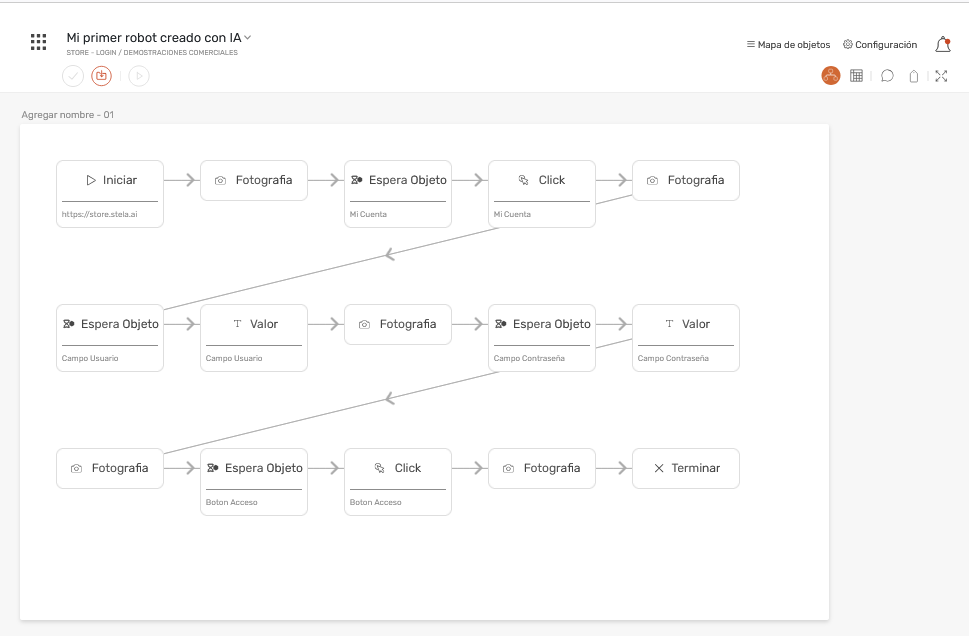This screenshot has width=969, height=636.
Task: Click the orange save/download robot icon
Action: click(x=101, y=75)
